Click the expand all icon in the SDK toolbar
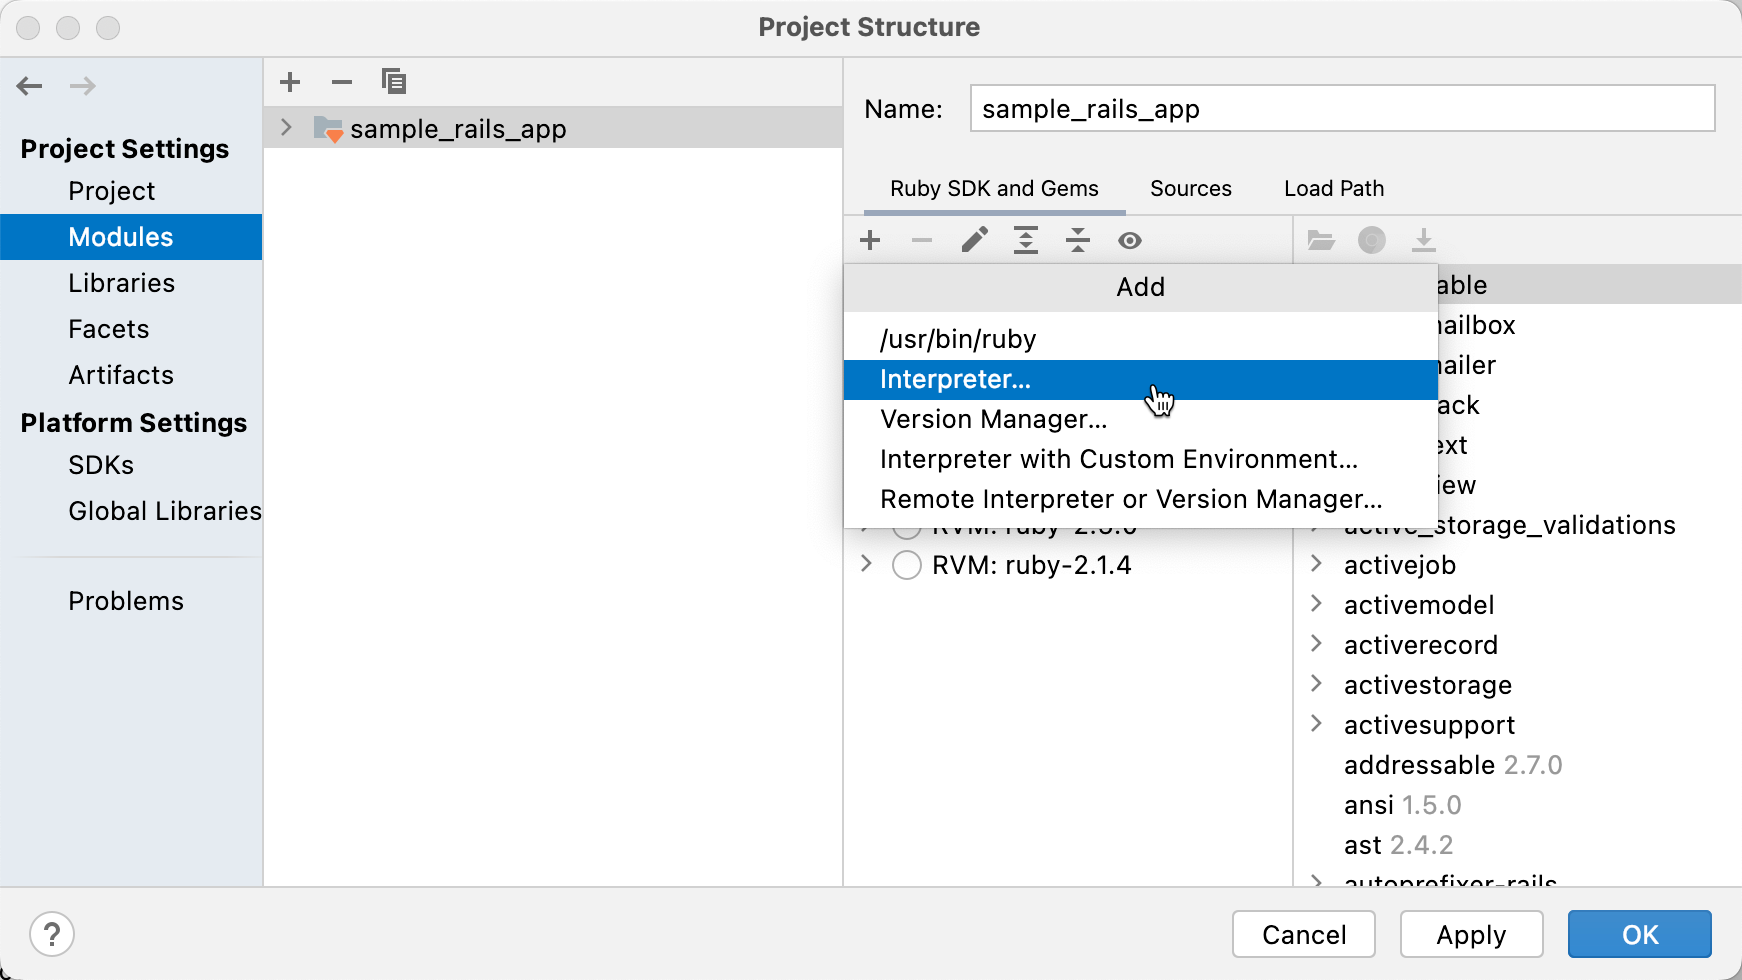1742x980 pixels. pyautogui.click(x=1026, y=240)
